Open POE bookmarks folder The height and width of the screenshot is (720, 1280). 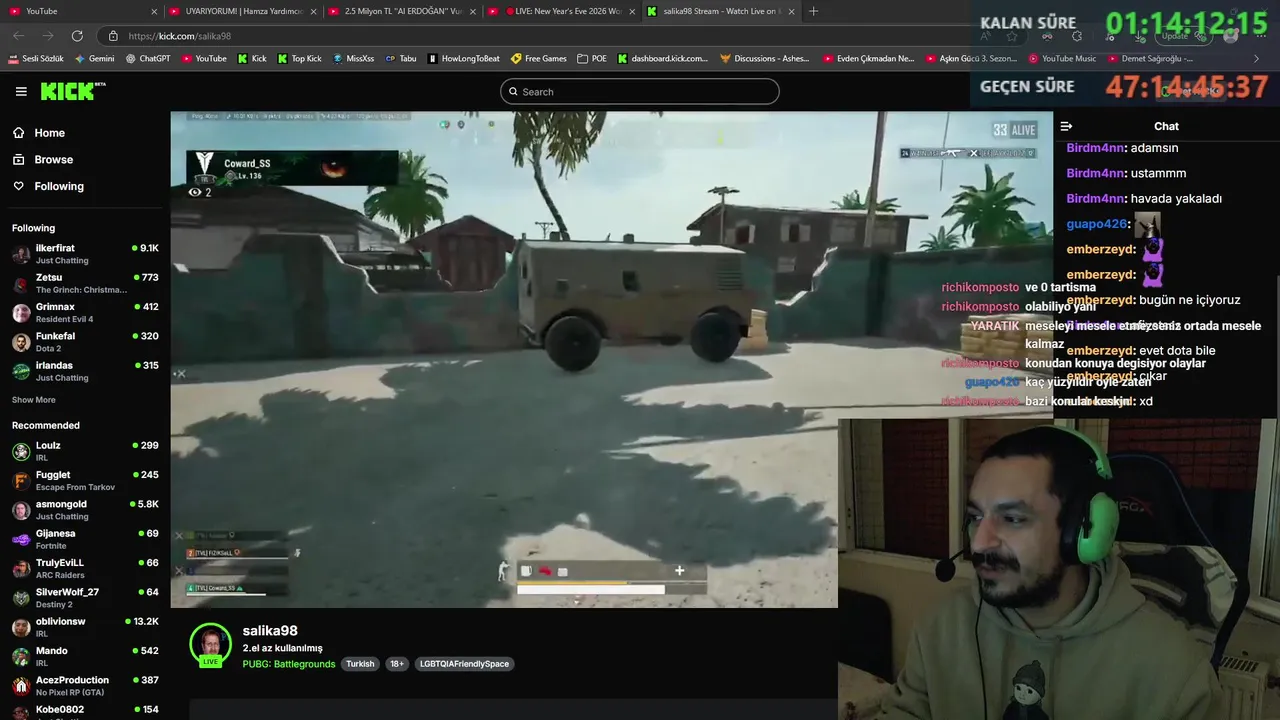(592, 59)
